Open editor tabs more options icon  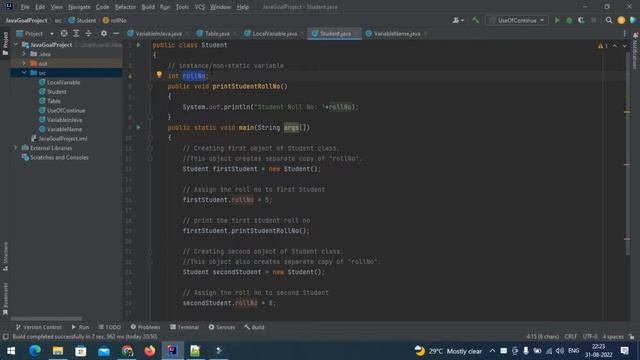pos(624,33)
